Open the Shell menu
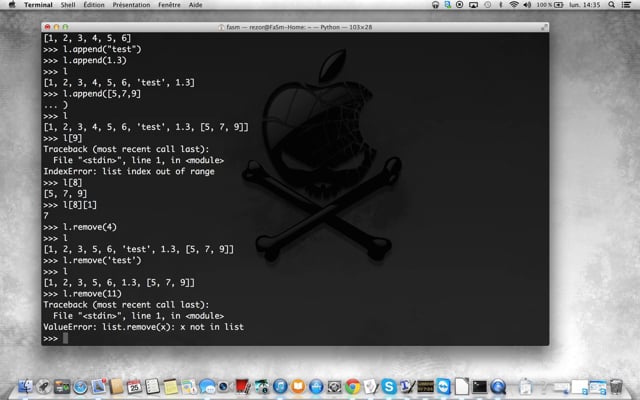 pos(68,5)
